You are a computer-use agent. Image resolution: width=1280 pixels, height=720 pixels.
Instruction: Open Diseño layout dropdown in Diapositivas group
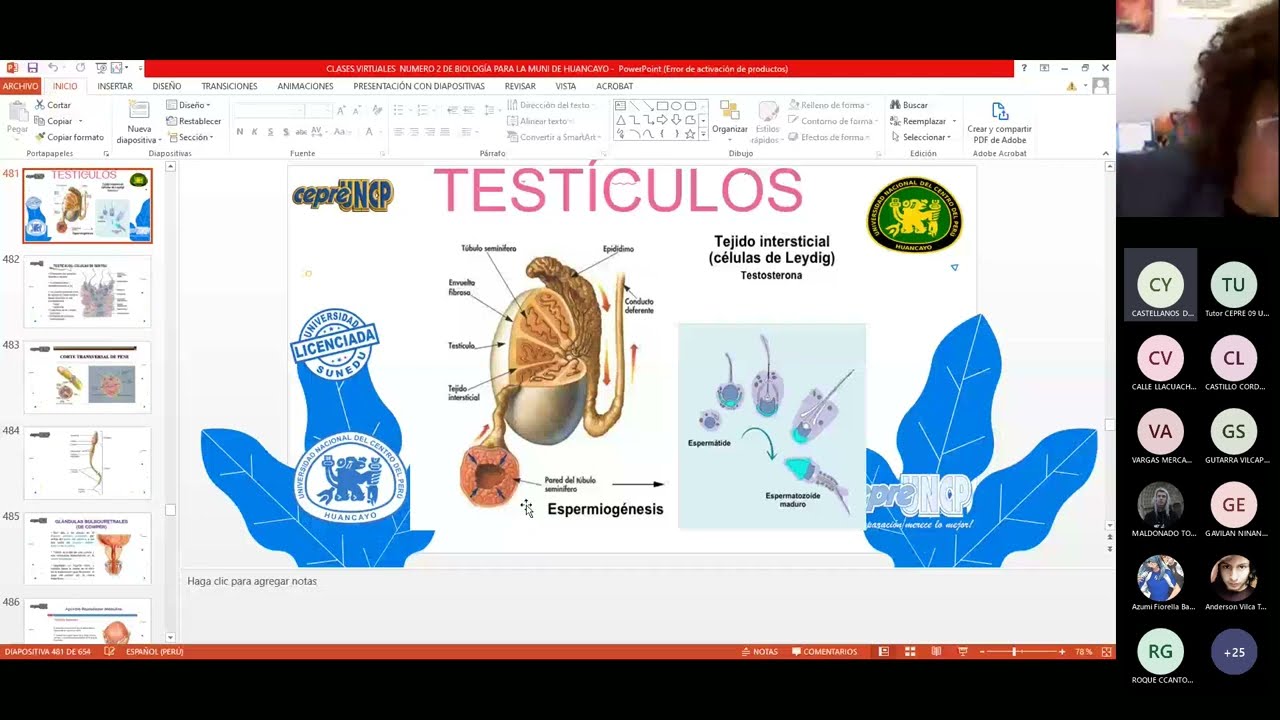tap(188, 105)
